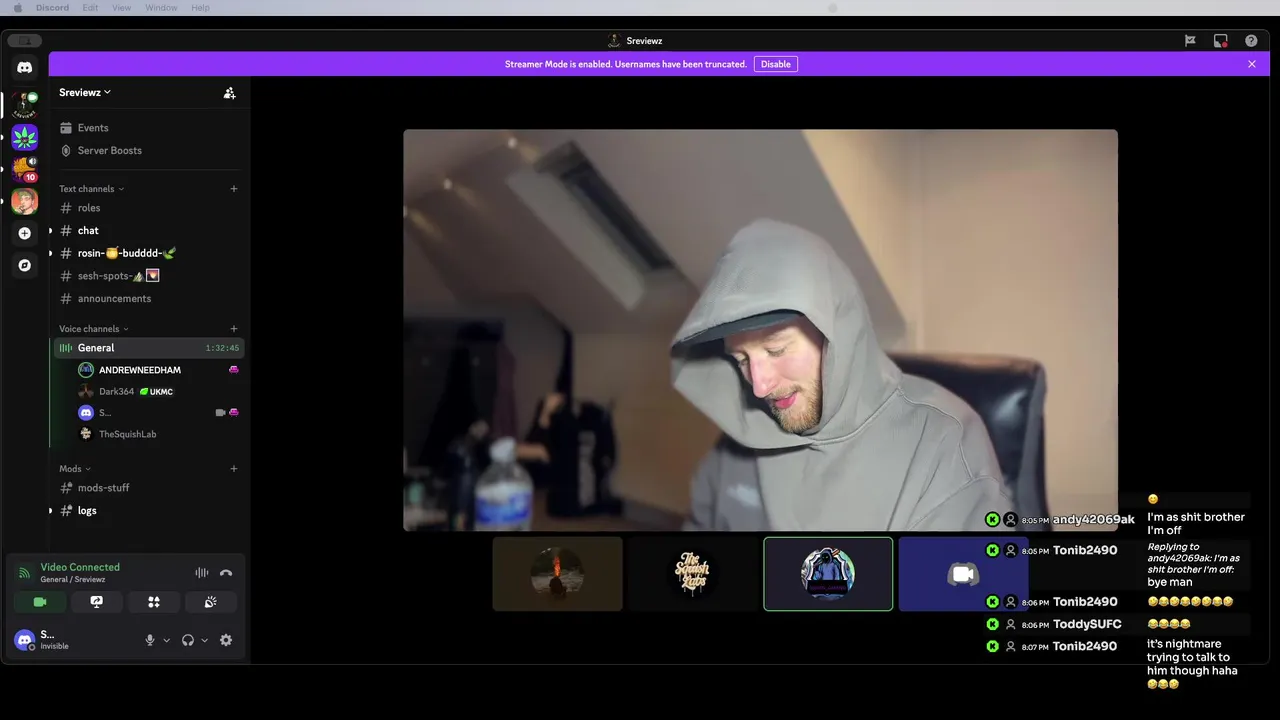1280x720 pixels.
Task: Select the blue camera participant tile
Action: tap(963, 574)
